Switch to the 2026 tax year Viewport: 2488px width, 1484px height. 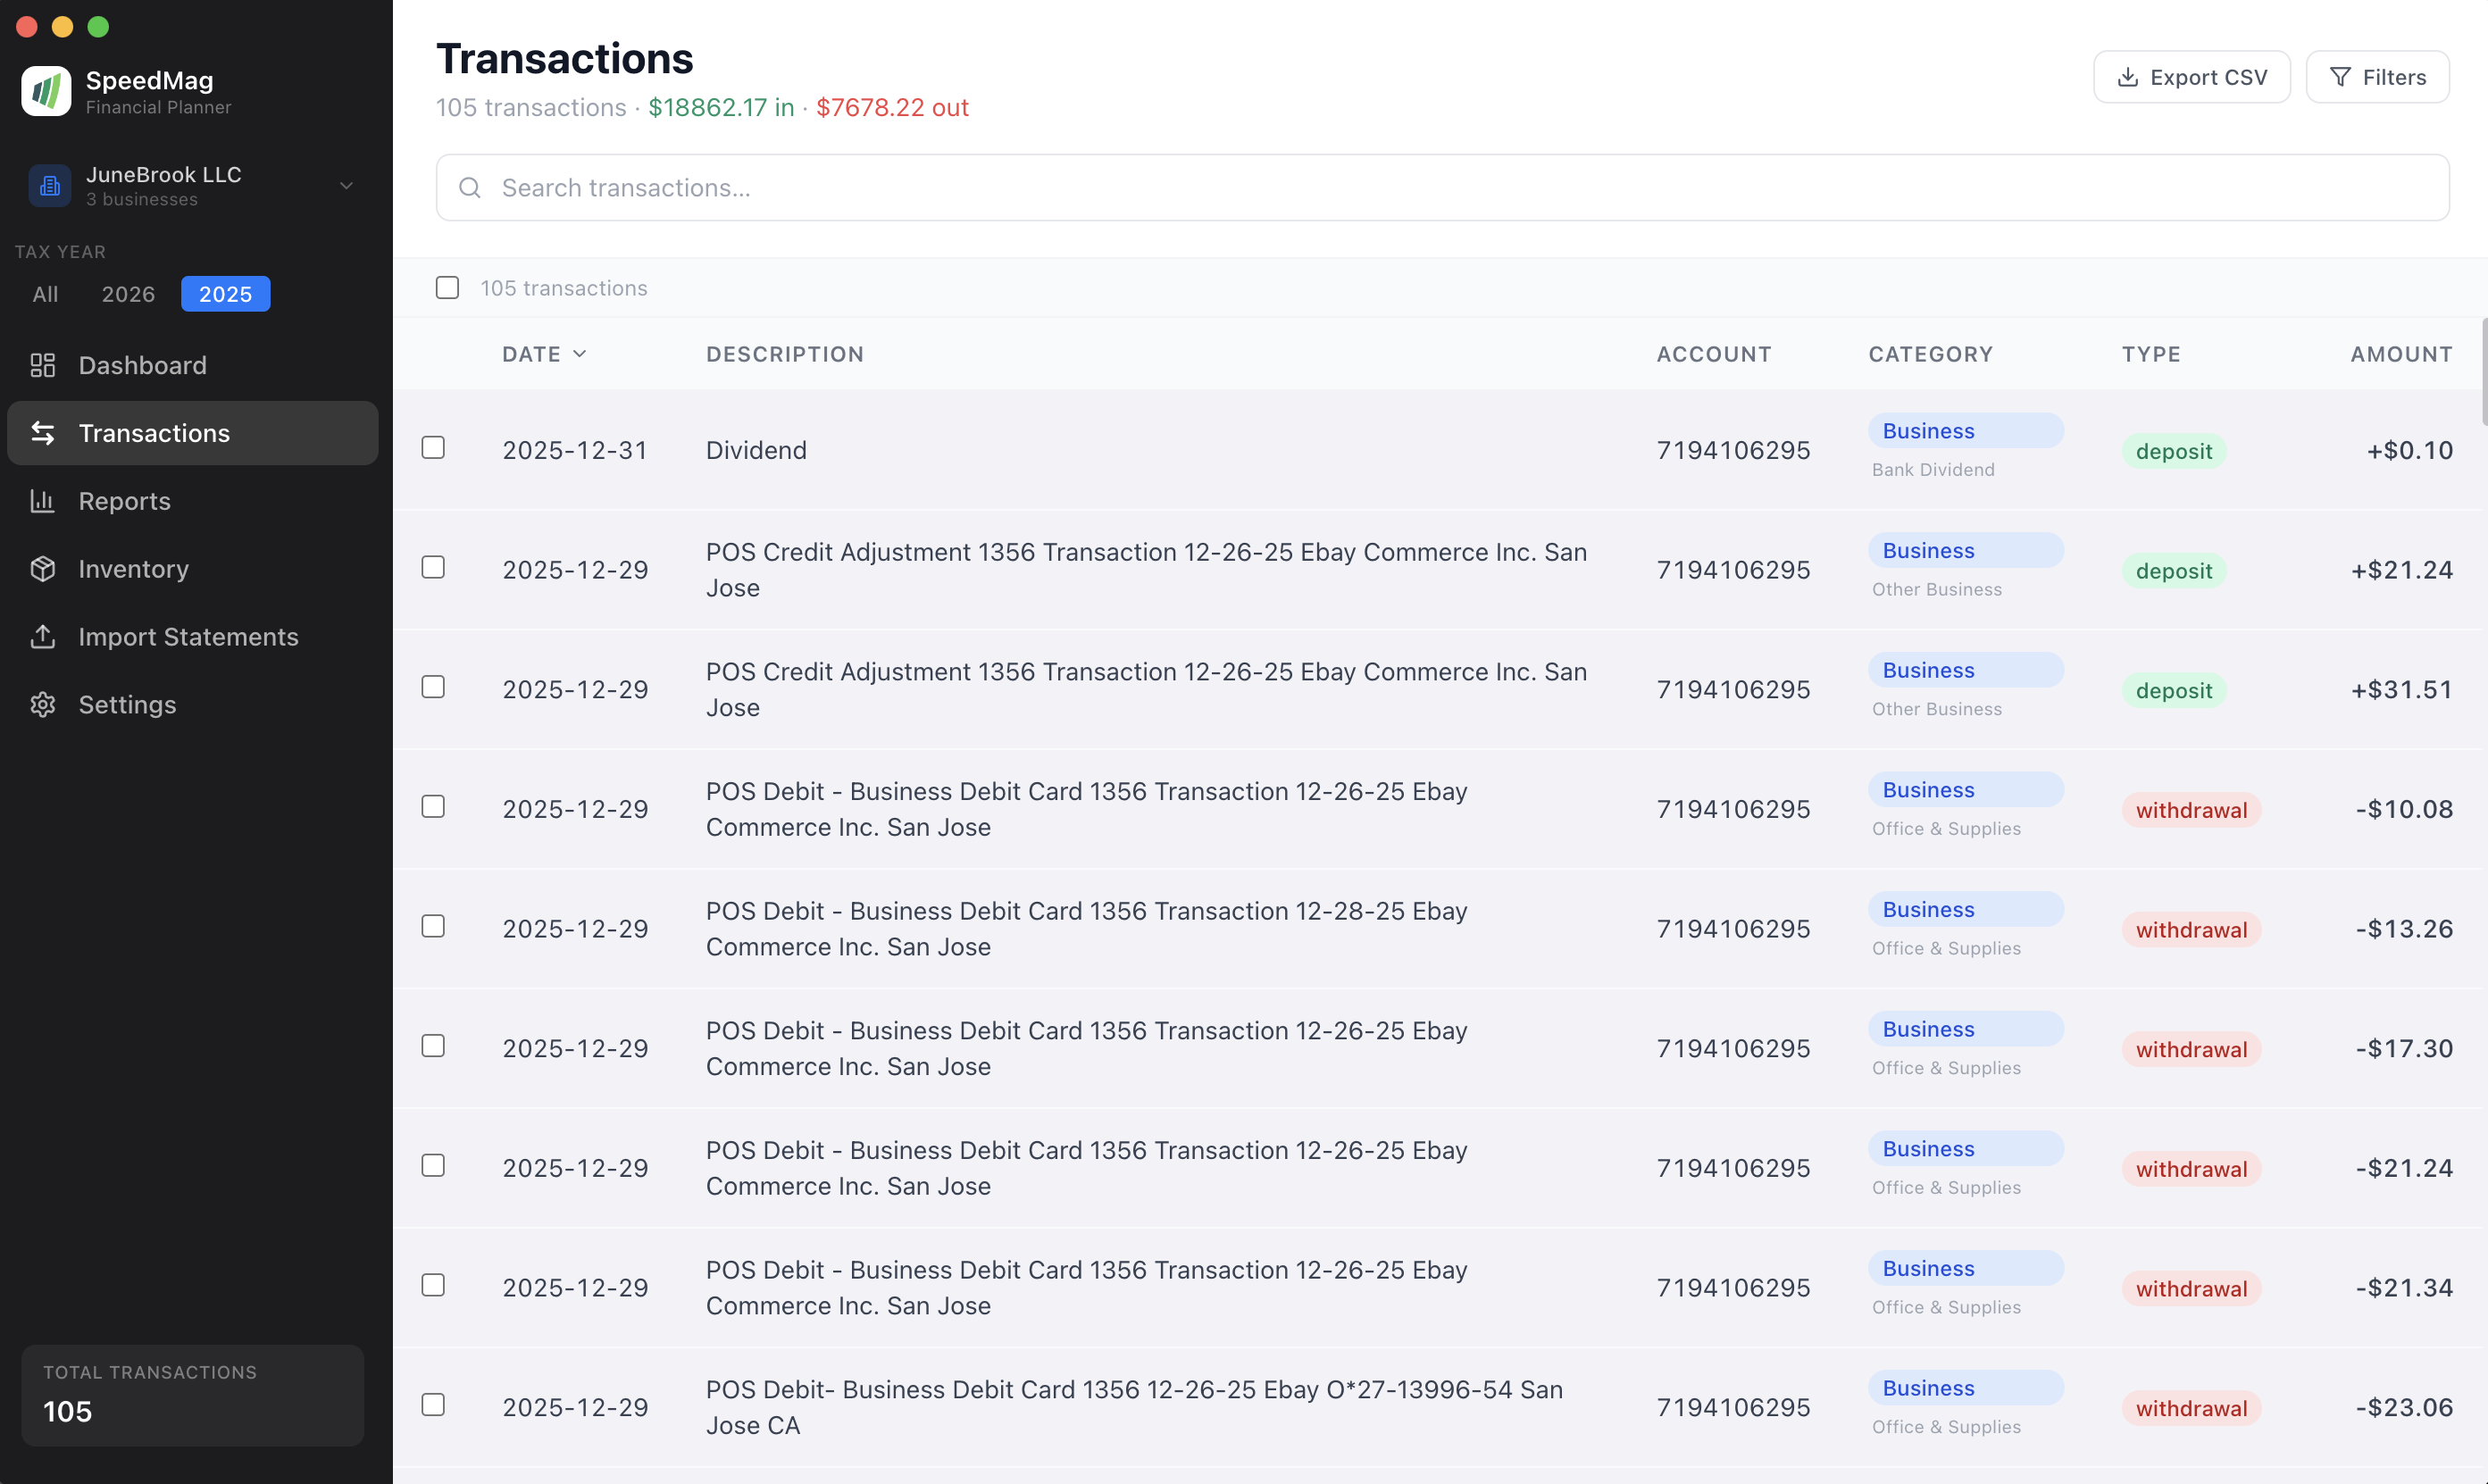click(127, 293)
